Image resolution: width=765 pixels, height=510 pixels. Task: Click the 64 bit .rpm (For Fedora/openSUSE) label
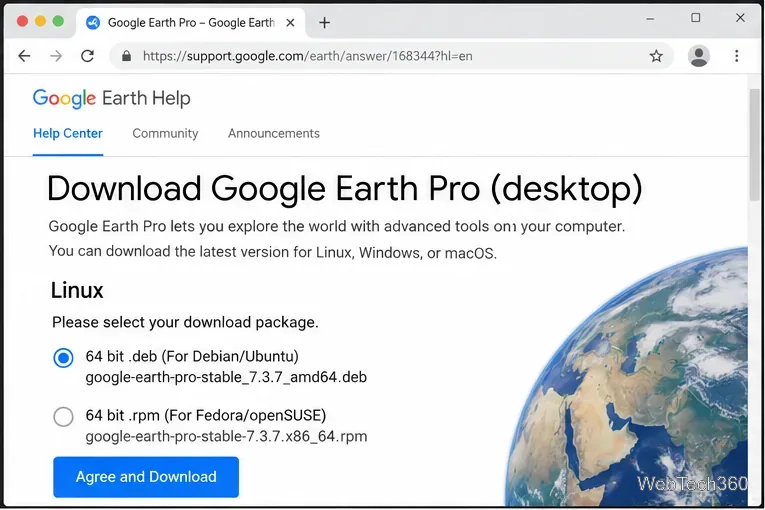[x=206, y=415]
